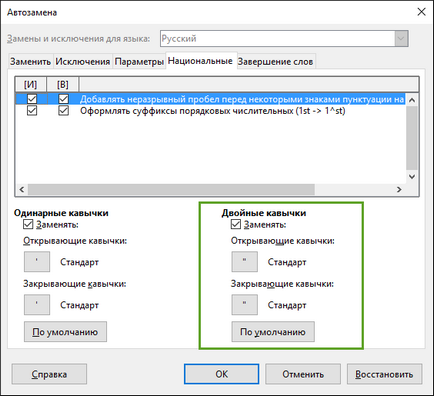Viewport: 434px width, 396px height.
Task: Click По умолчанию under double quotes
Action: [x=273, y=332]
